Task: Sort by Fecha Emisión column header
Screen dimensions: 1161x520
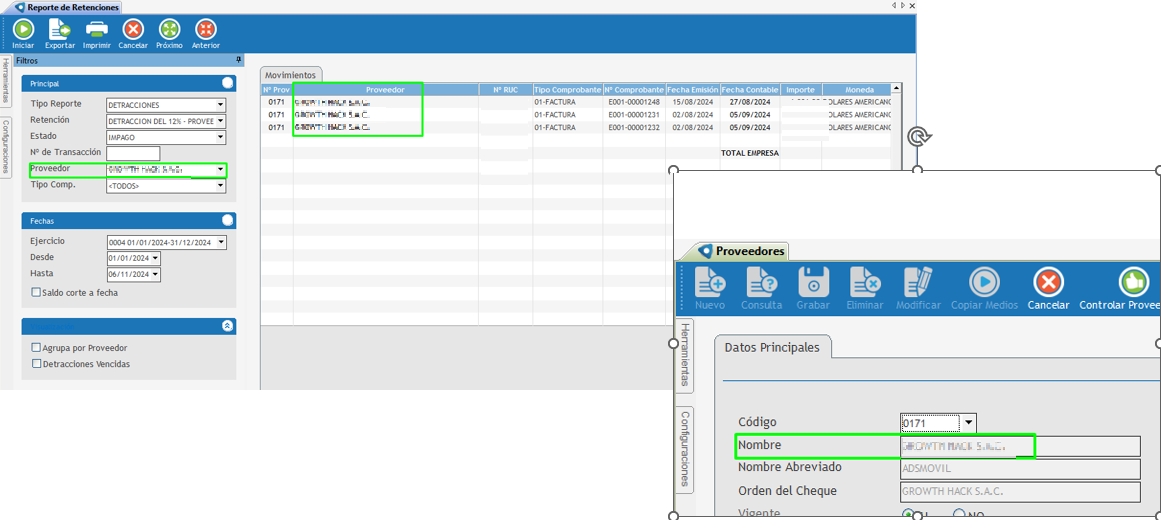Action: pyautogui.click(x=692, y=90)
